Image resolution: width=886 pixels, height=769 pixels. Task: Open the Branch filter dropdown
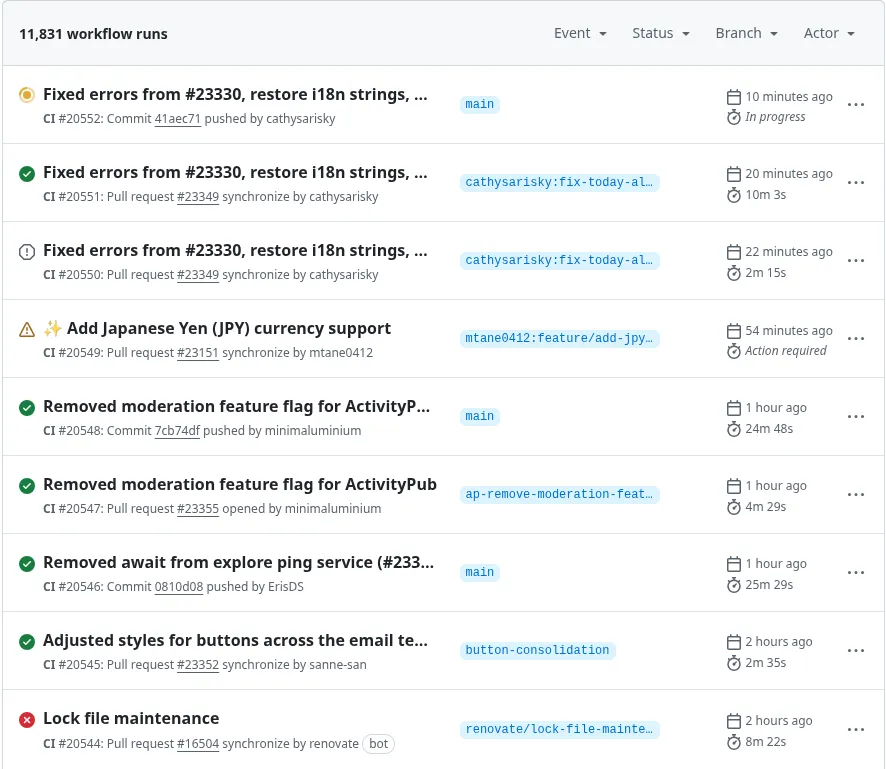click(746, 33)
